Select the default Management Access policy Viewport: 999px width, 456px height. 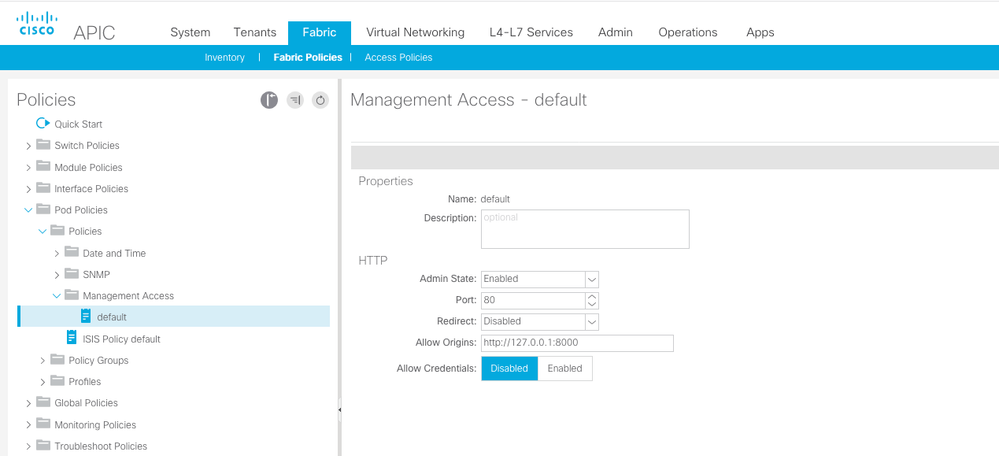[173, 317]
